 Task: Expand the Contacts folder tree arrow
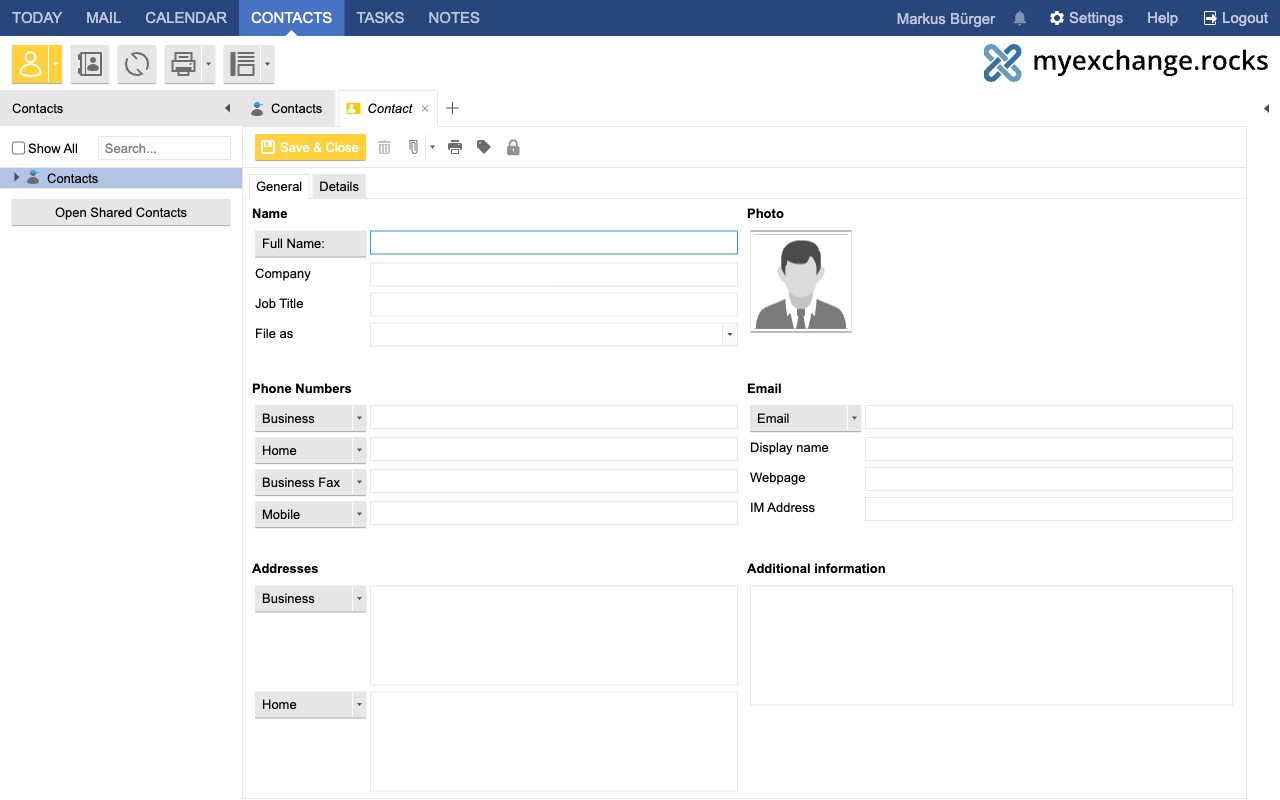16,178
